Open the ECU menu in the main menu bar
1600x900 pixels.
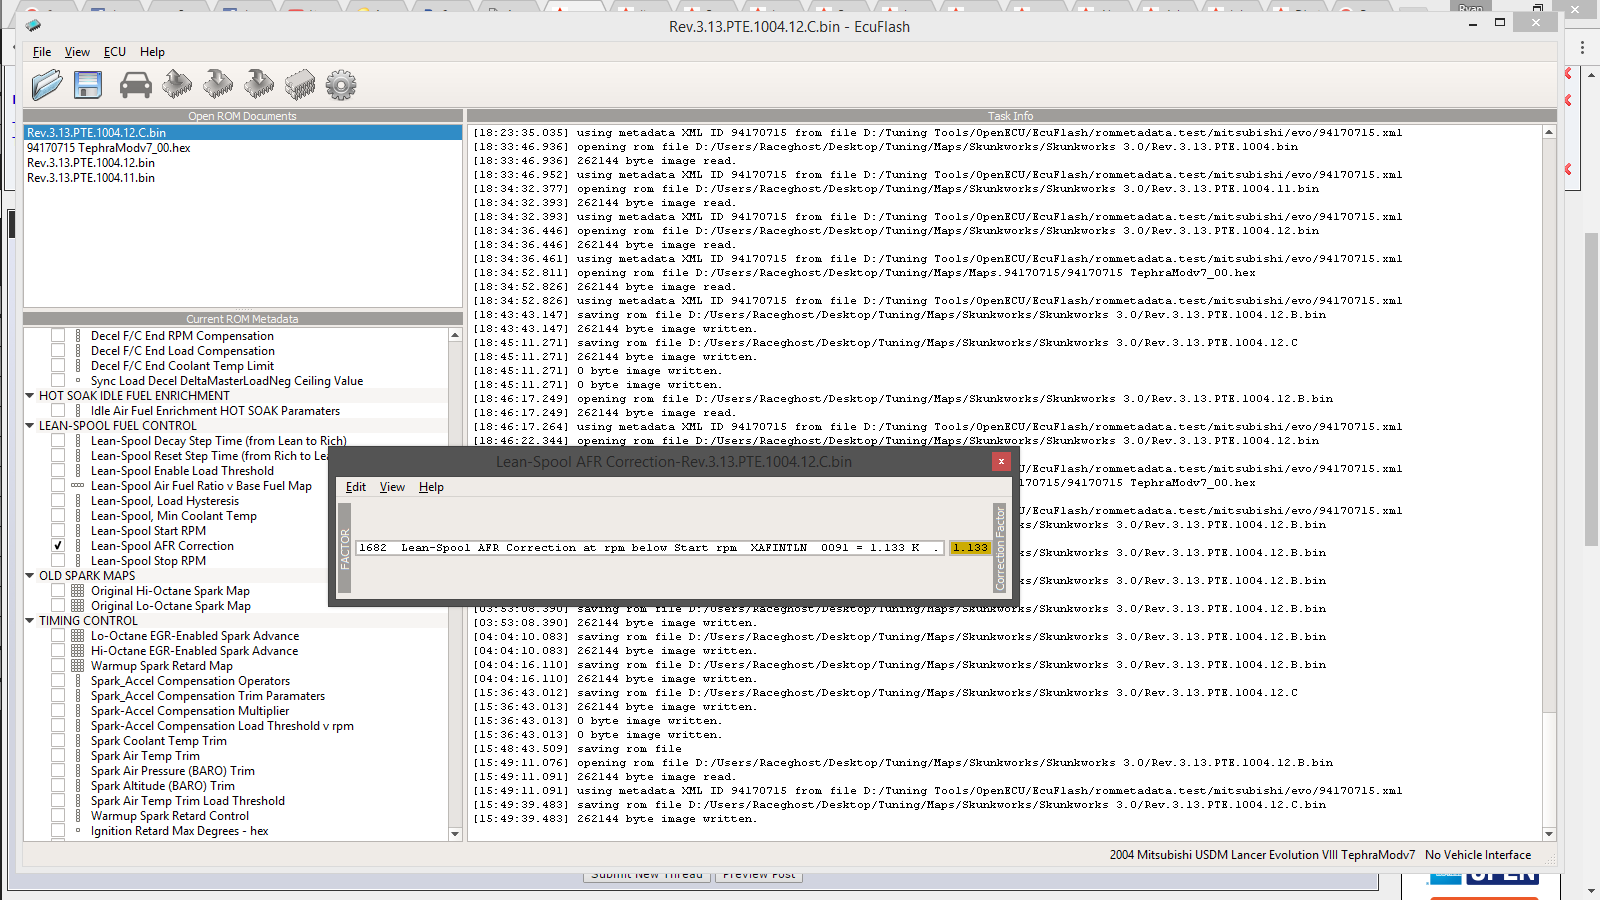(115, 52)
